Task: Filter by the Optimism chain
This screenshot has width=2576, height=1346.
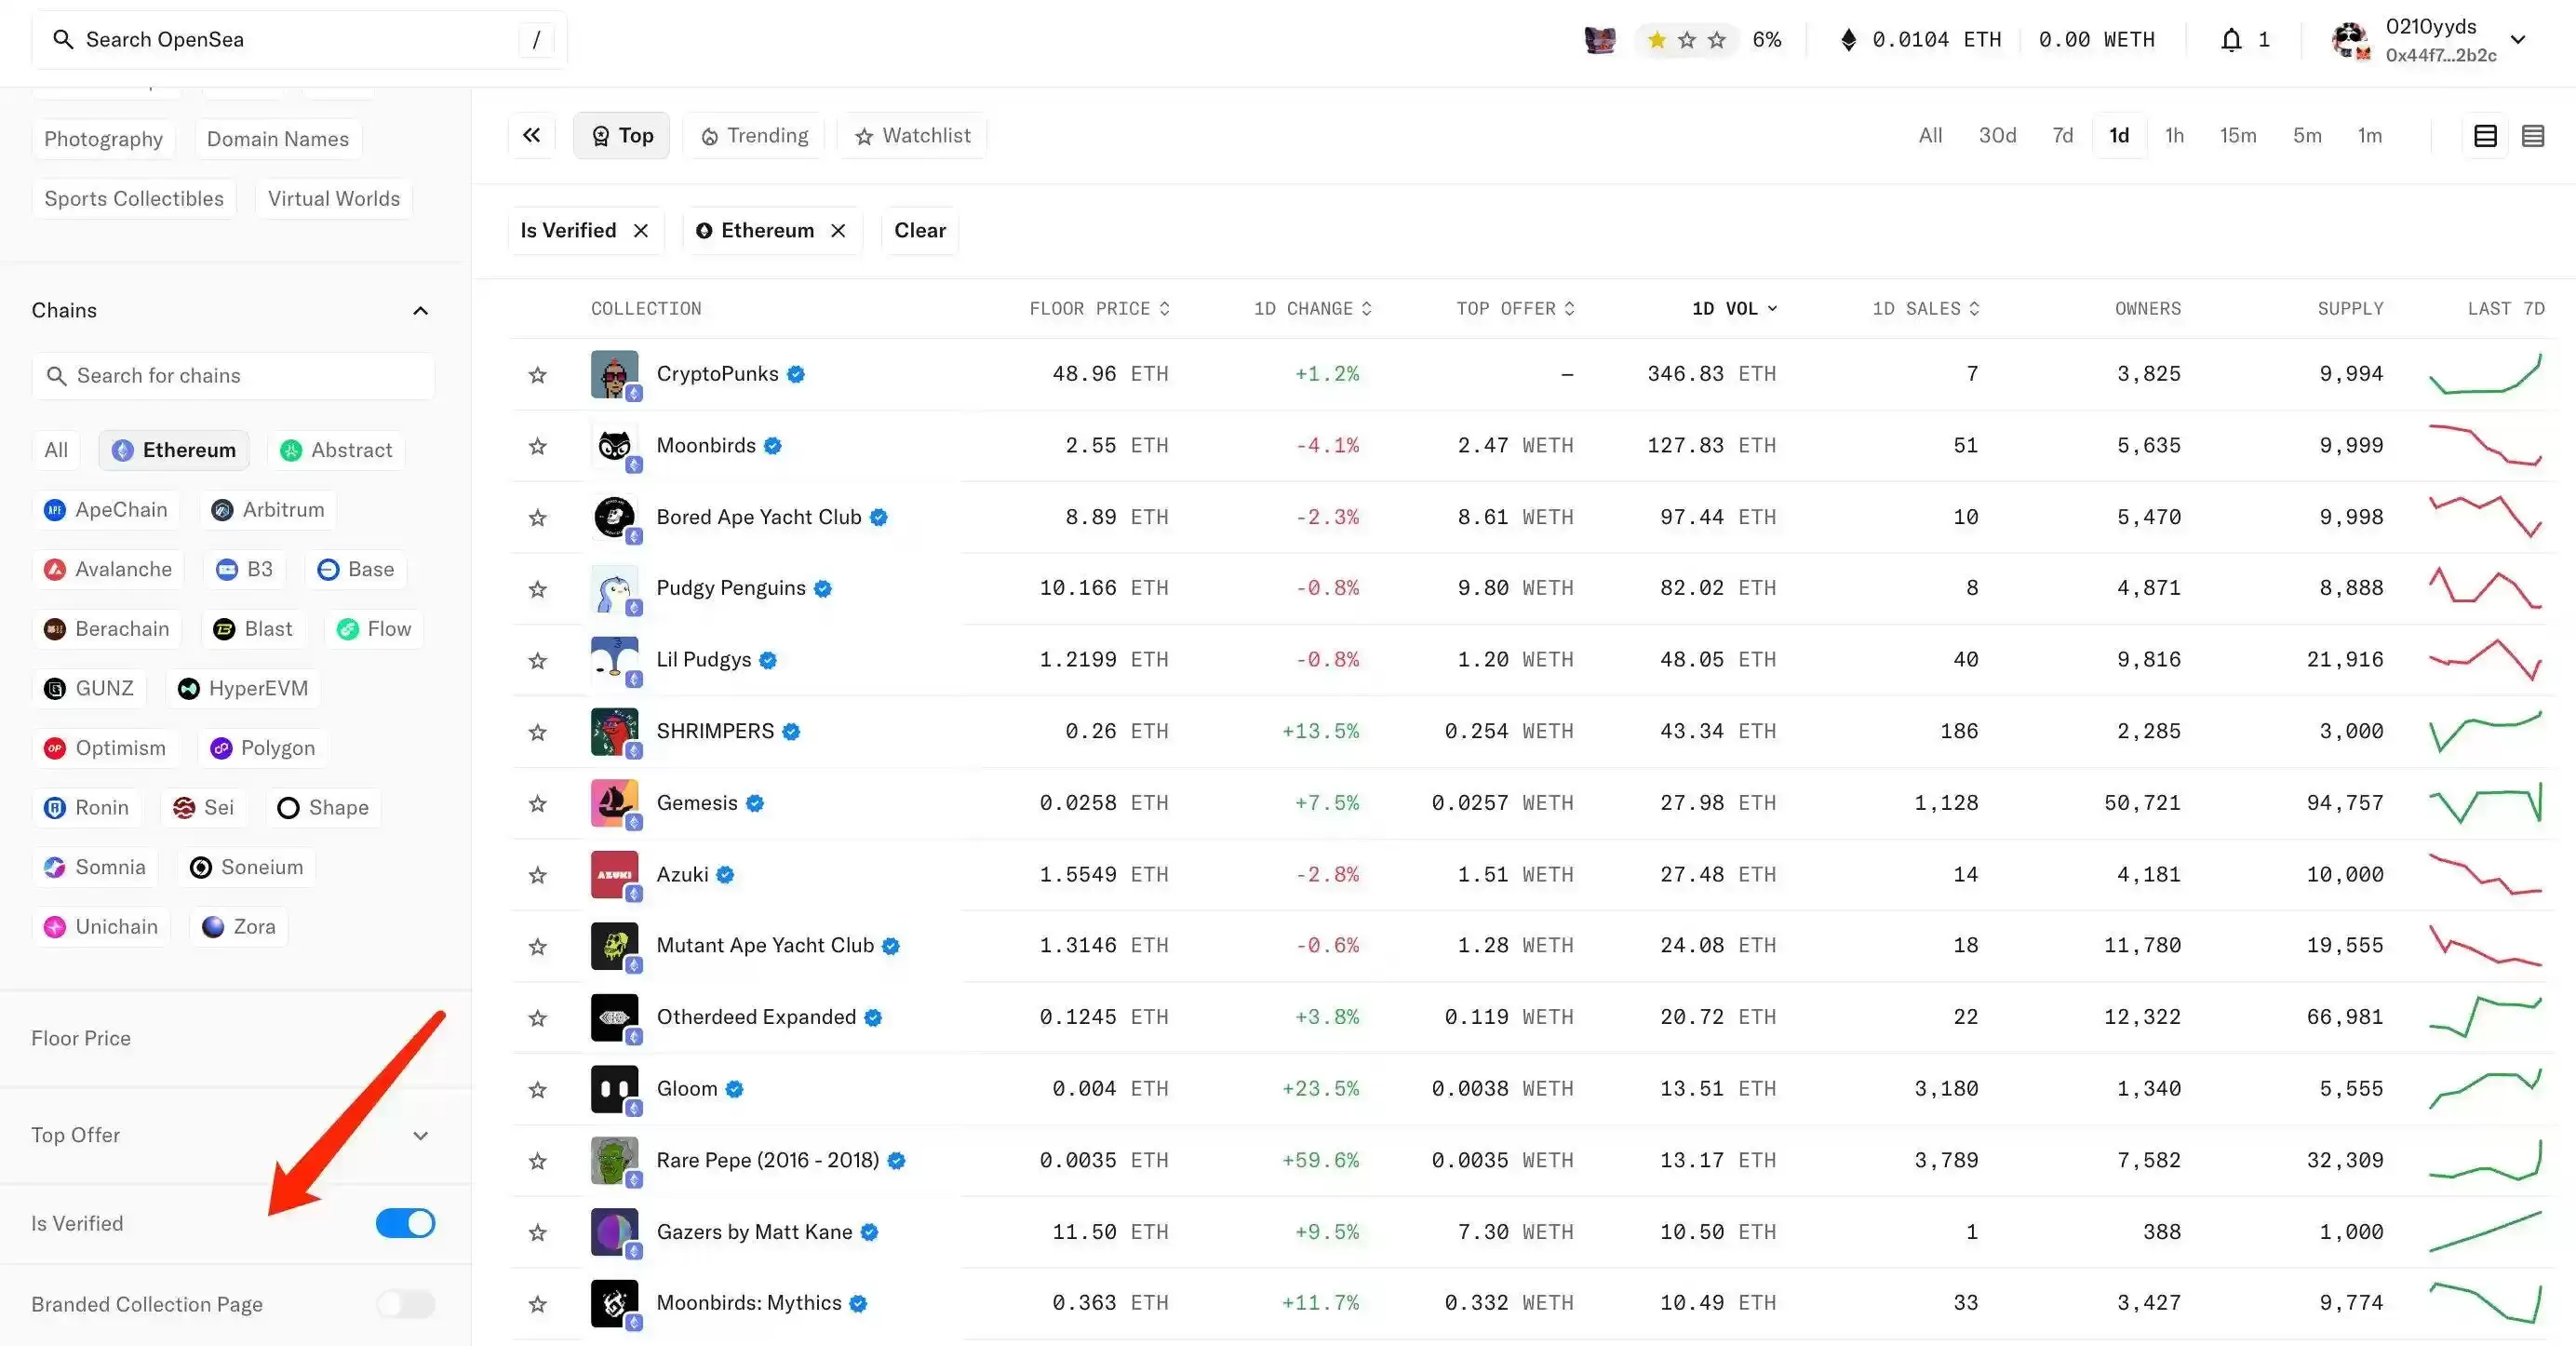Action: 105,748
